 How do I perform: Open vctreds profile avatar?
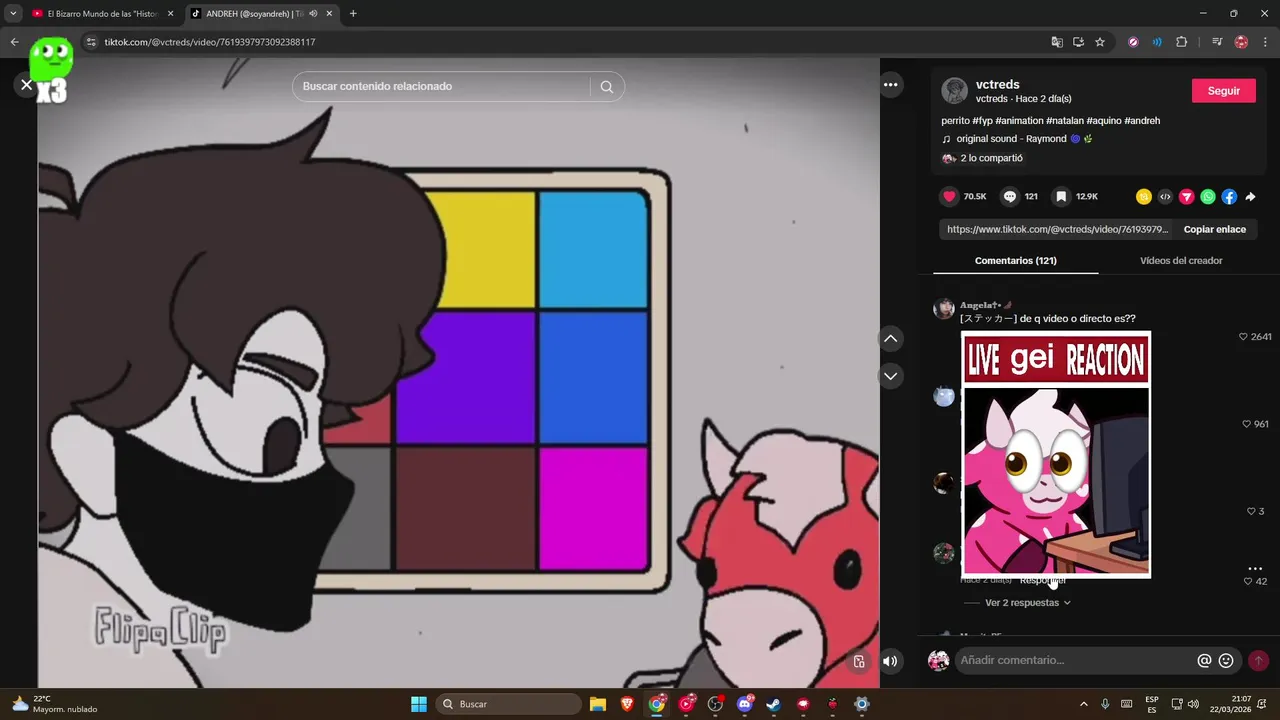pyautogui.click(x=955, y=91)
